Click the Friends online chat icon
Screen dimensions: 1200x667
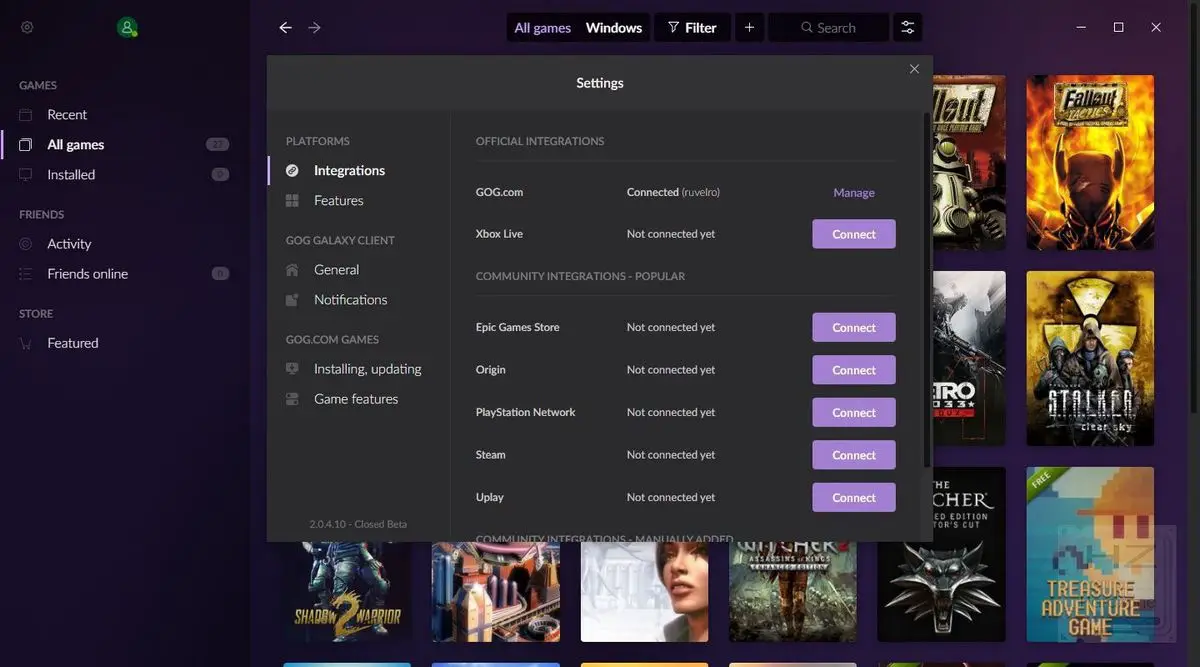pos(26,274)
